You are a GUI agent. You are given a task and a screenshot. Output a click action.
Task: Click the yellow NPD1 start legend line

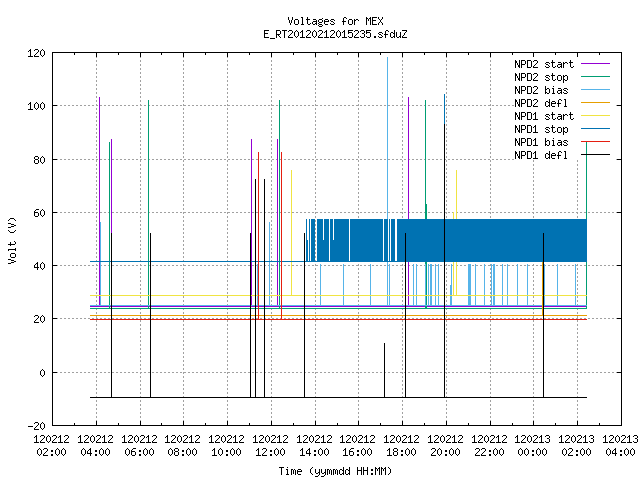tap(595, 116)
